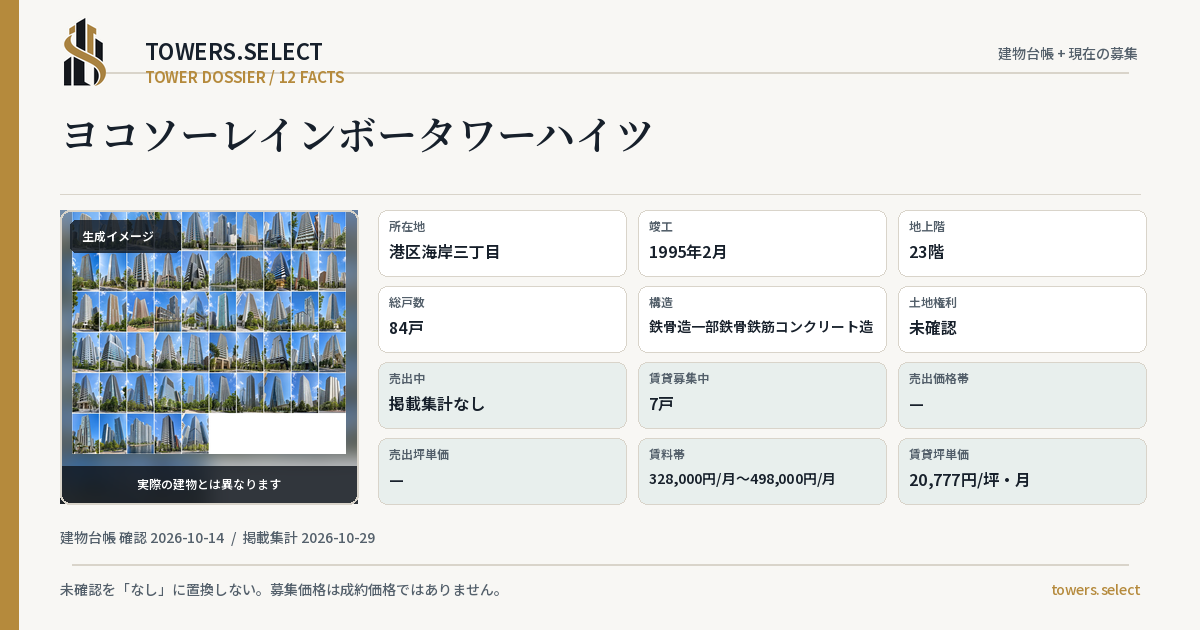Select the 賃貸募集中 7戸 card
1200x630 pixels.
(762, 395)
